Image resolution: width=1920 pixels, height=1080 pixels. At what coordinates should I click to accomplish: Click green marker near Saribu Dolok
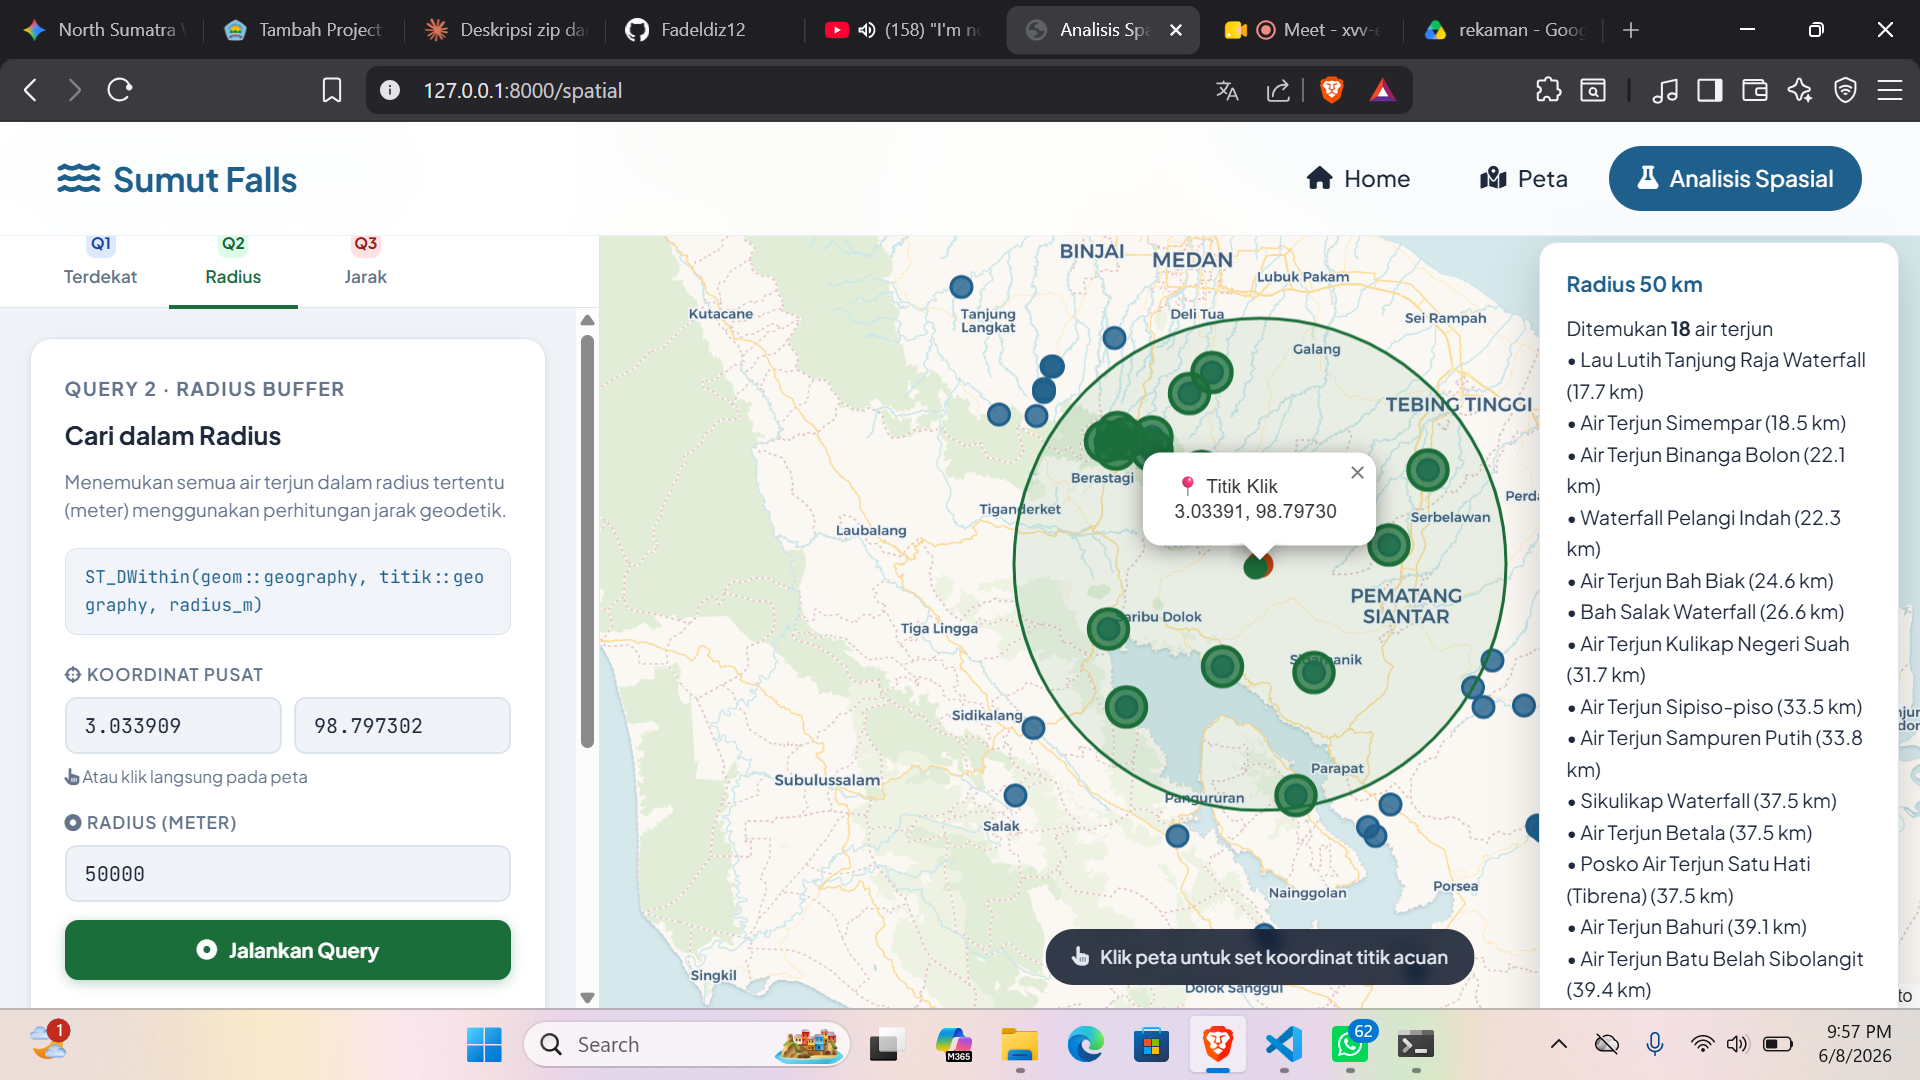pos(1108,629)
